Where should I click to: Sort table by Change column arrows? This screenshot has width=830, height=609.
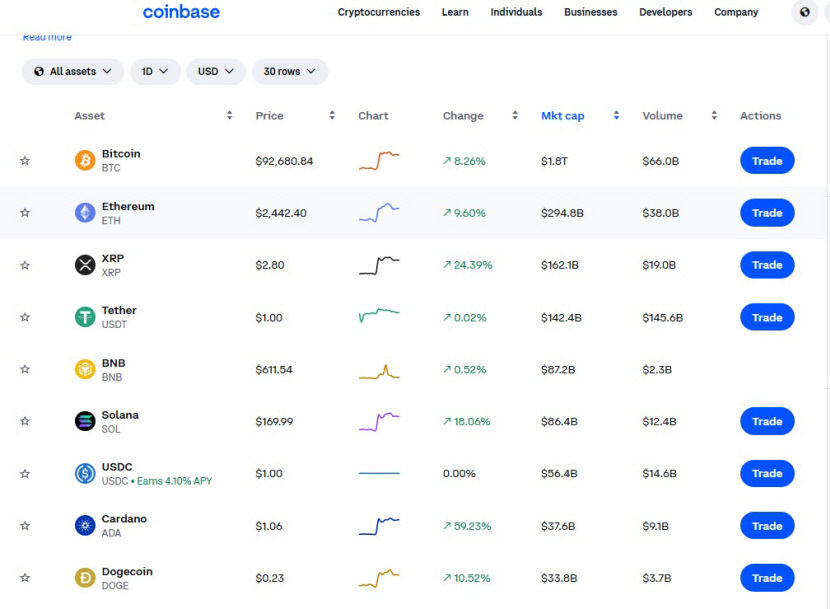515,115
